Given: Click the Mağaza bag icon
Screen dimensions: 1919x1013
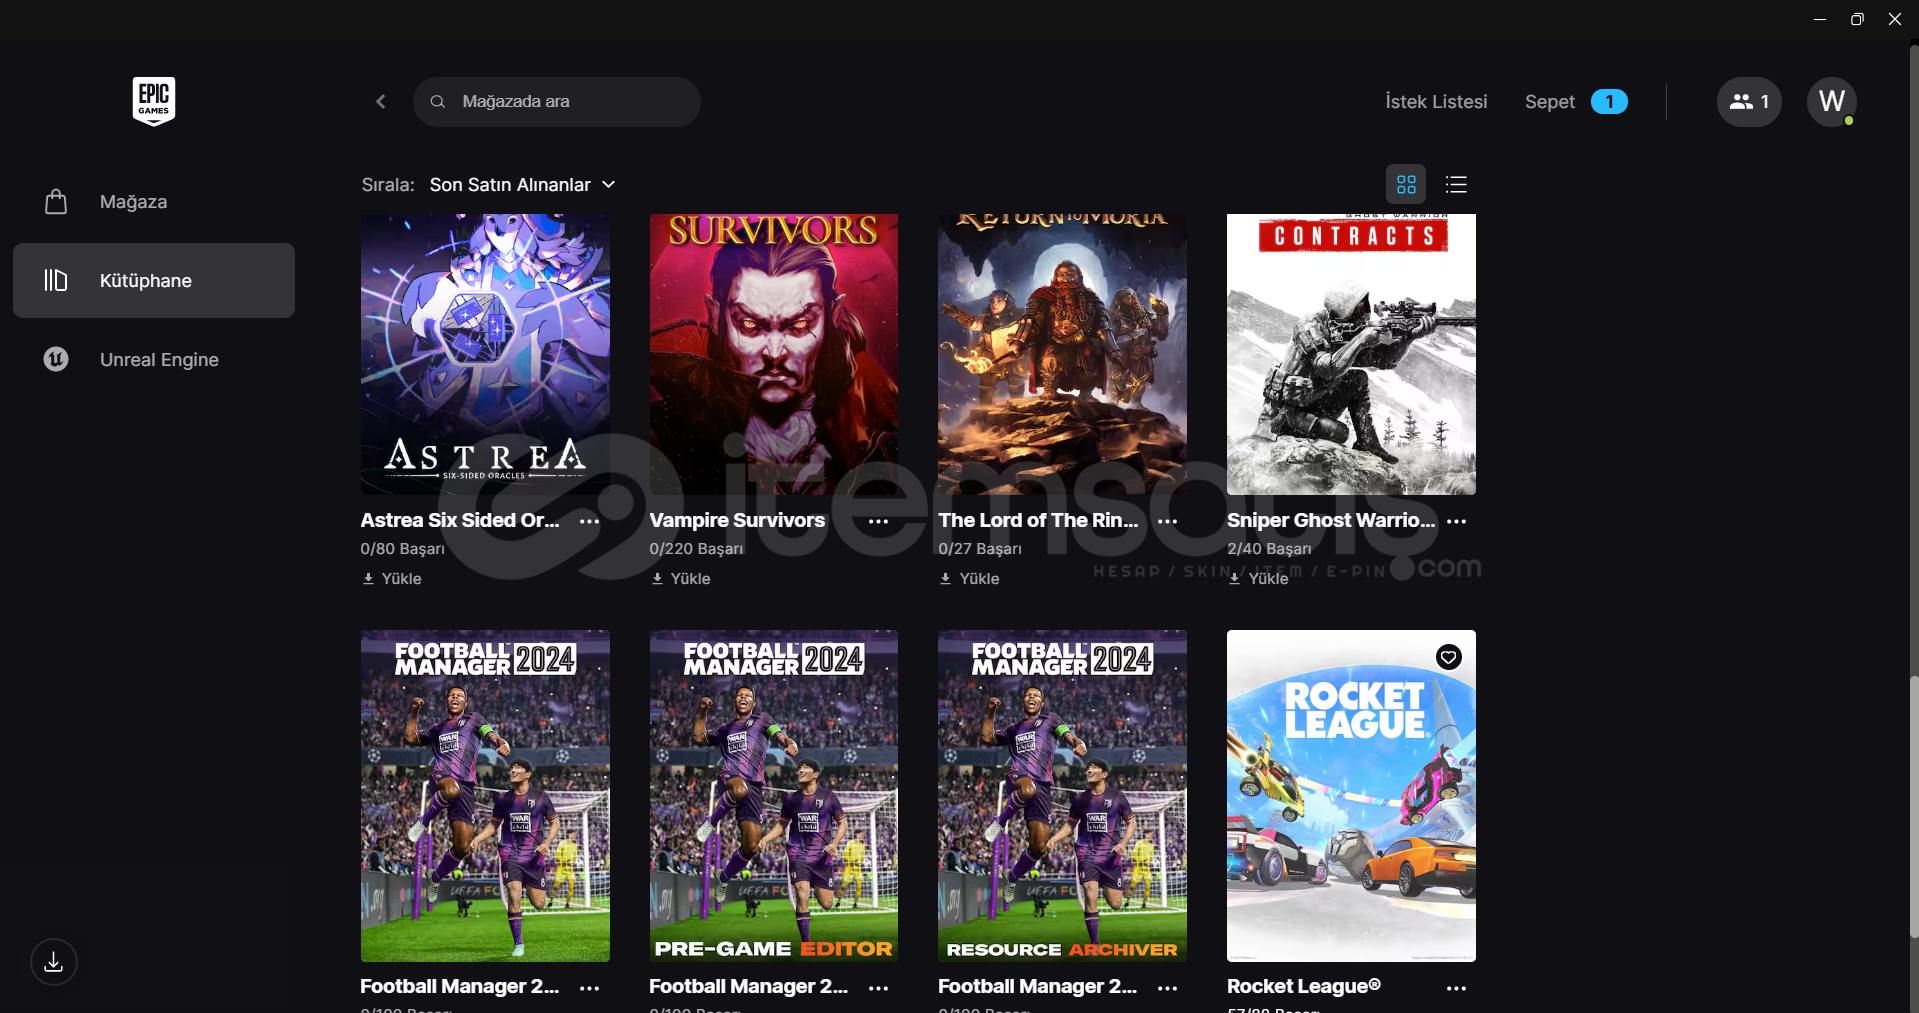Looking at the screenshot, I should [56, 202].
